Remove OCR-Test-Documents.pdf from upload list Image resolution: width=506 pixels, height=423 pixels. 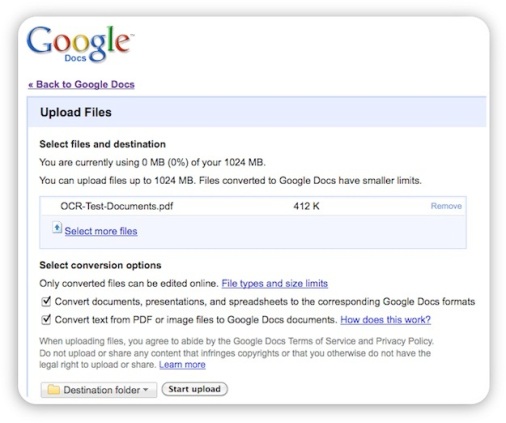(446, 206)
